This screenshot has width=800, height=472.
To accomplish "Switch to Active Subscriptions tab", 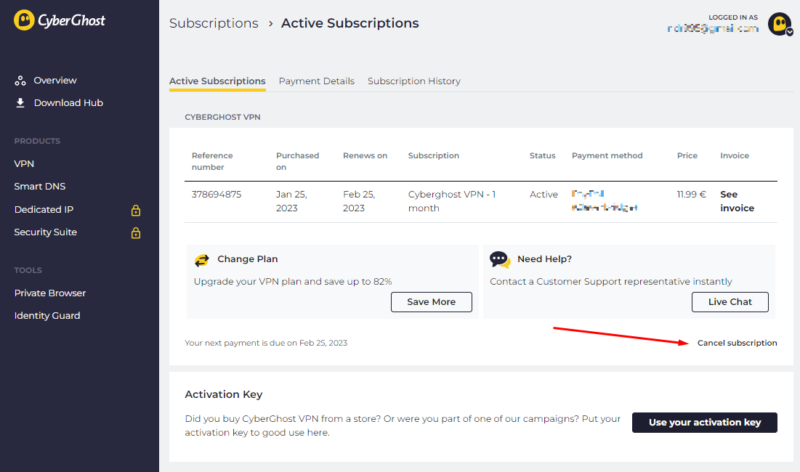I will (217, 81).
